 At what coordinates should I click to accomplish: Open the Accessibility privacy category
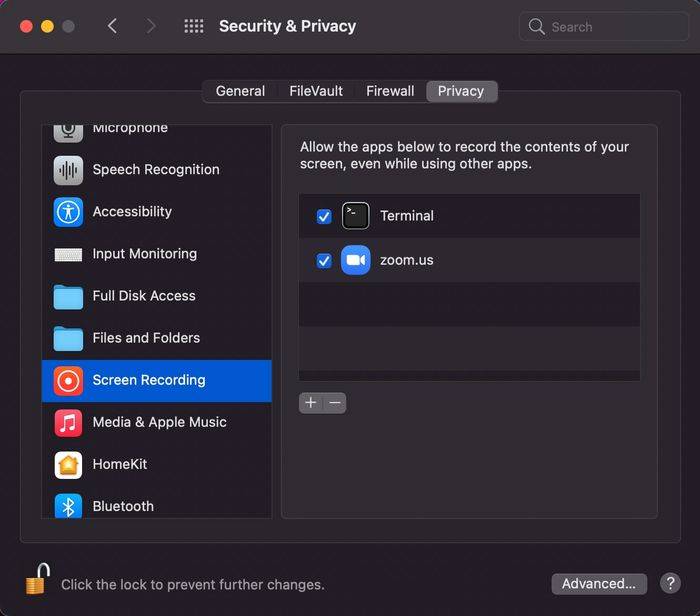click(132, 212)
